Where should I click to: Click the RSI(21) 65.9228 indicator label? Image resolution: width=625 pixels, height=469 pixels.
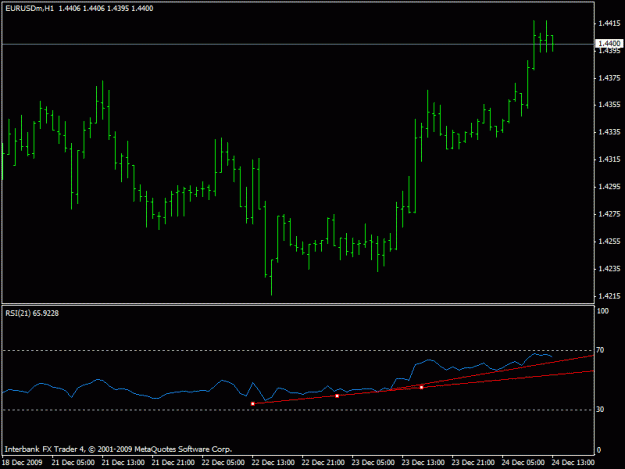point(32,313)
